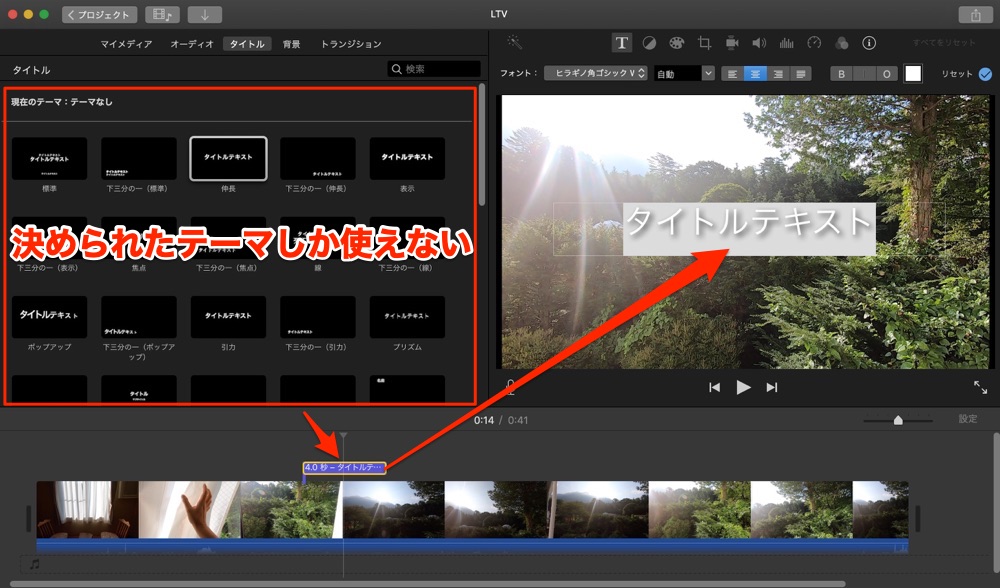The height and width of the screenshot is (588, 1000).
Task: Select the プリズム title thumbnail
Action: (x=407, y=317)
